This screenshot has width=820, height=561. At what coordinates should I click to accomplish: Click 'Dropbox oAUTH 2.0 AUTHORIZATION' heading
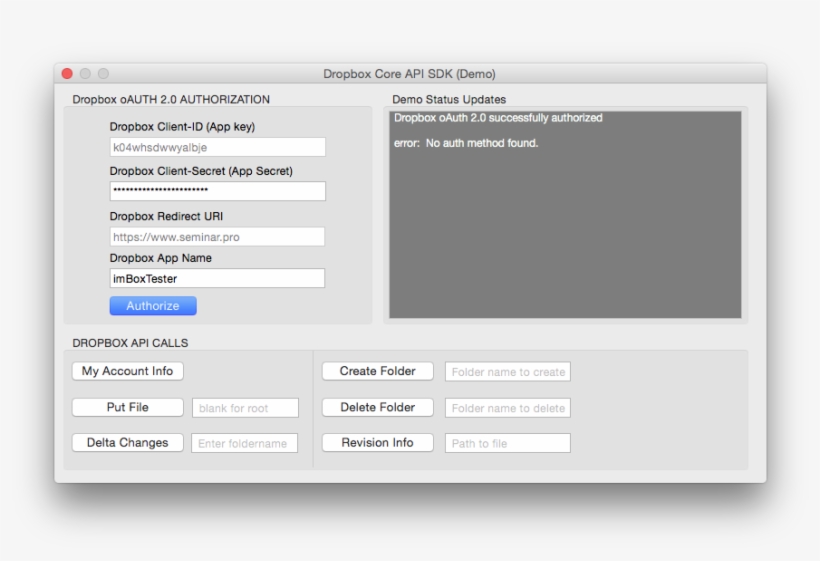pos(171,99)
